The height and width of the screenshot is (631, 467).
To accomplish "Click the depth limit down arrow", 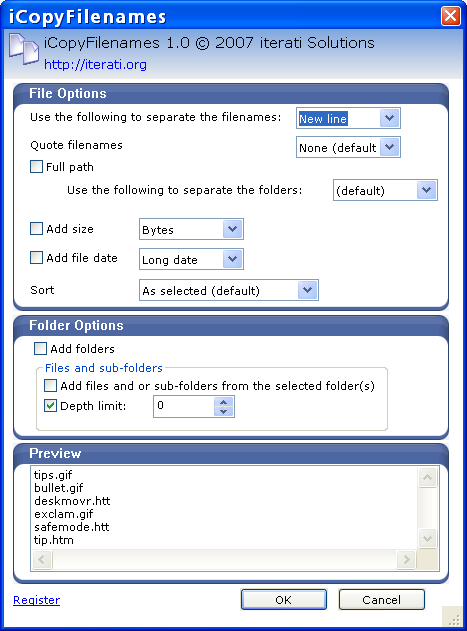I will pyautogui.click(x=224, y=411).
